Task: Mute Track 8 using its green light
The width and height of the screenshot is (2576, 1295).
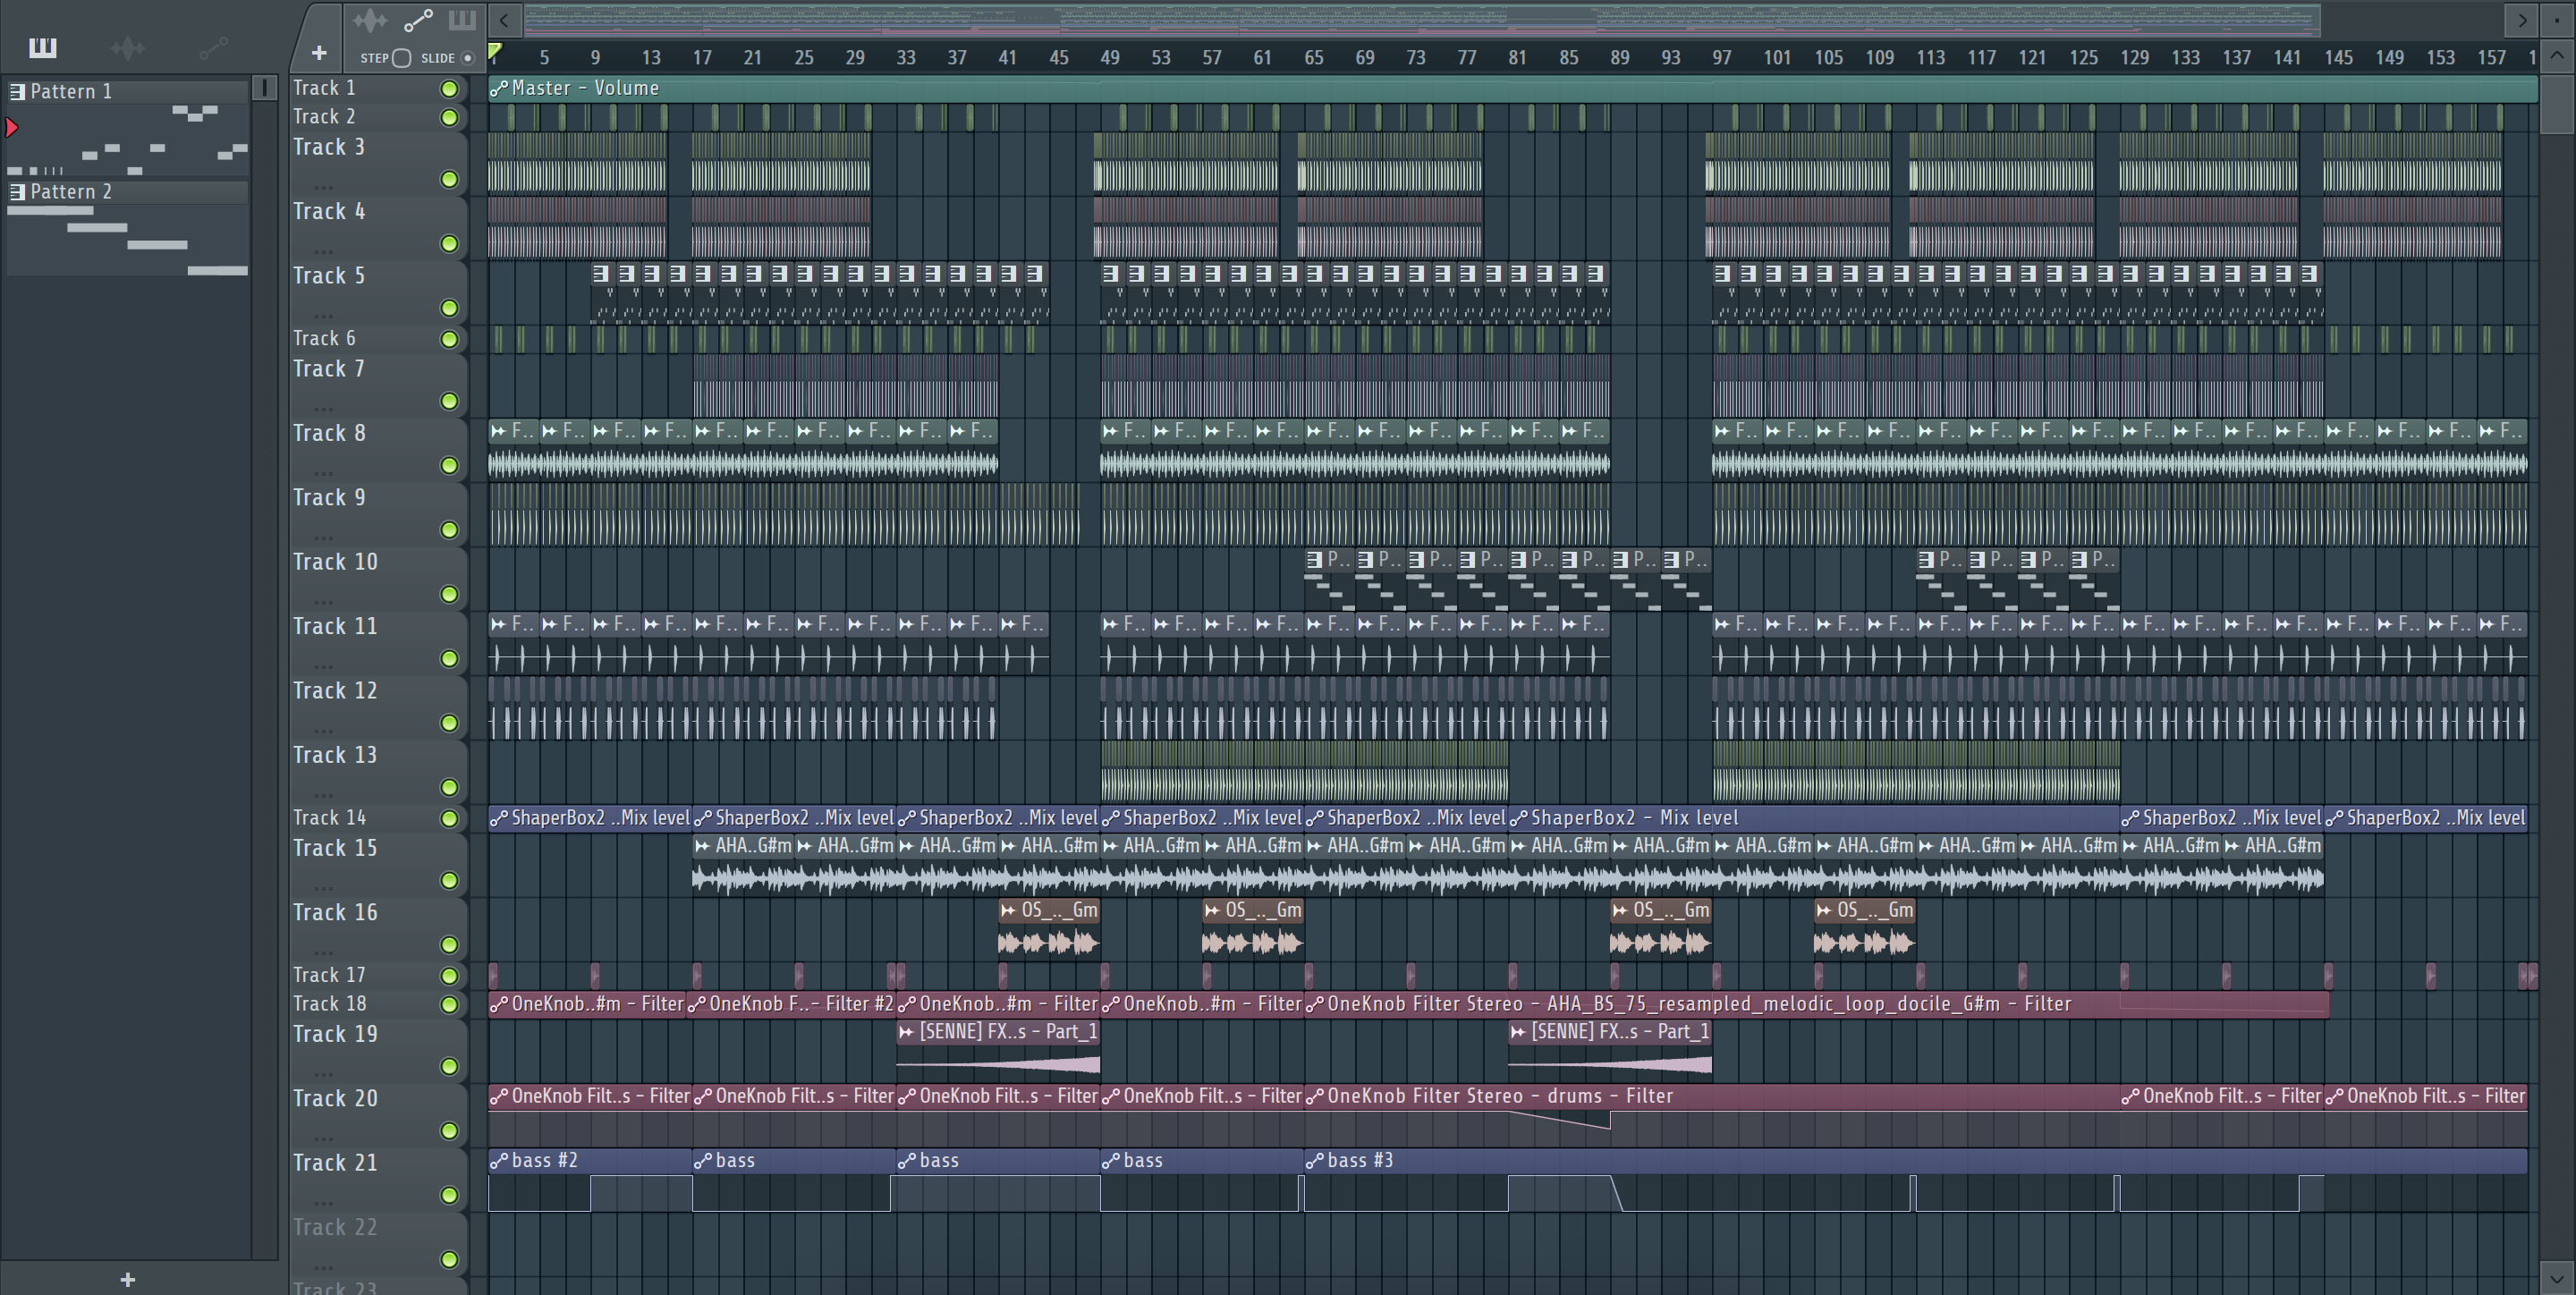Action: (450, 466)
